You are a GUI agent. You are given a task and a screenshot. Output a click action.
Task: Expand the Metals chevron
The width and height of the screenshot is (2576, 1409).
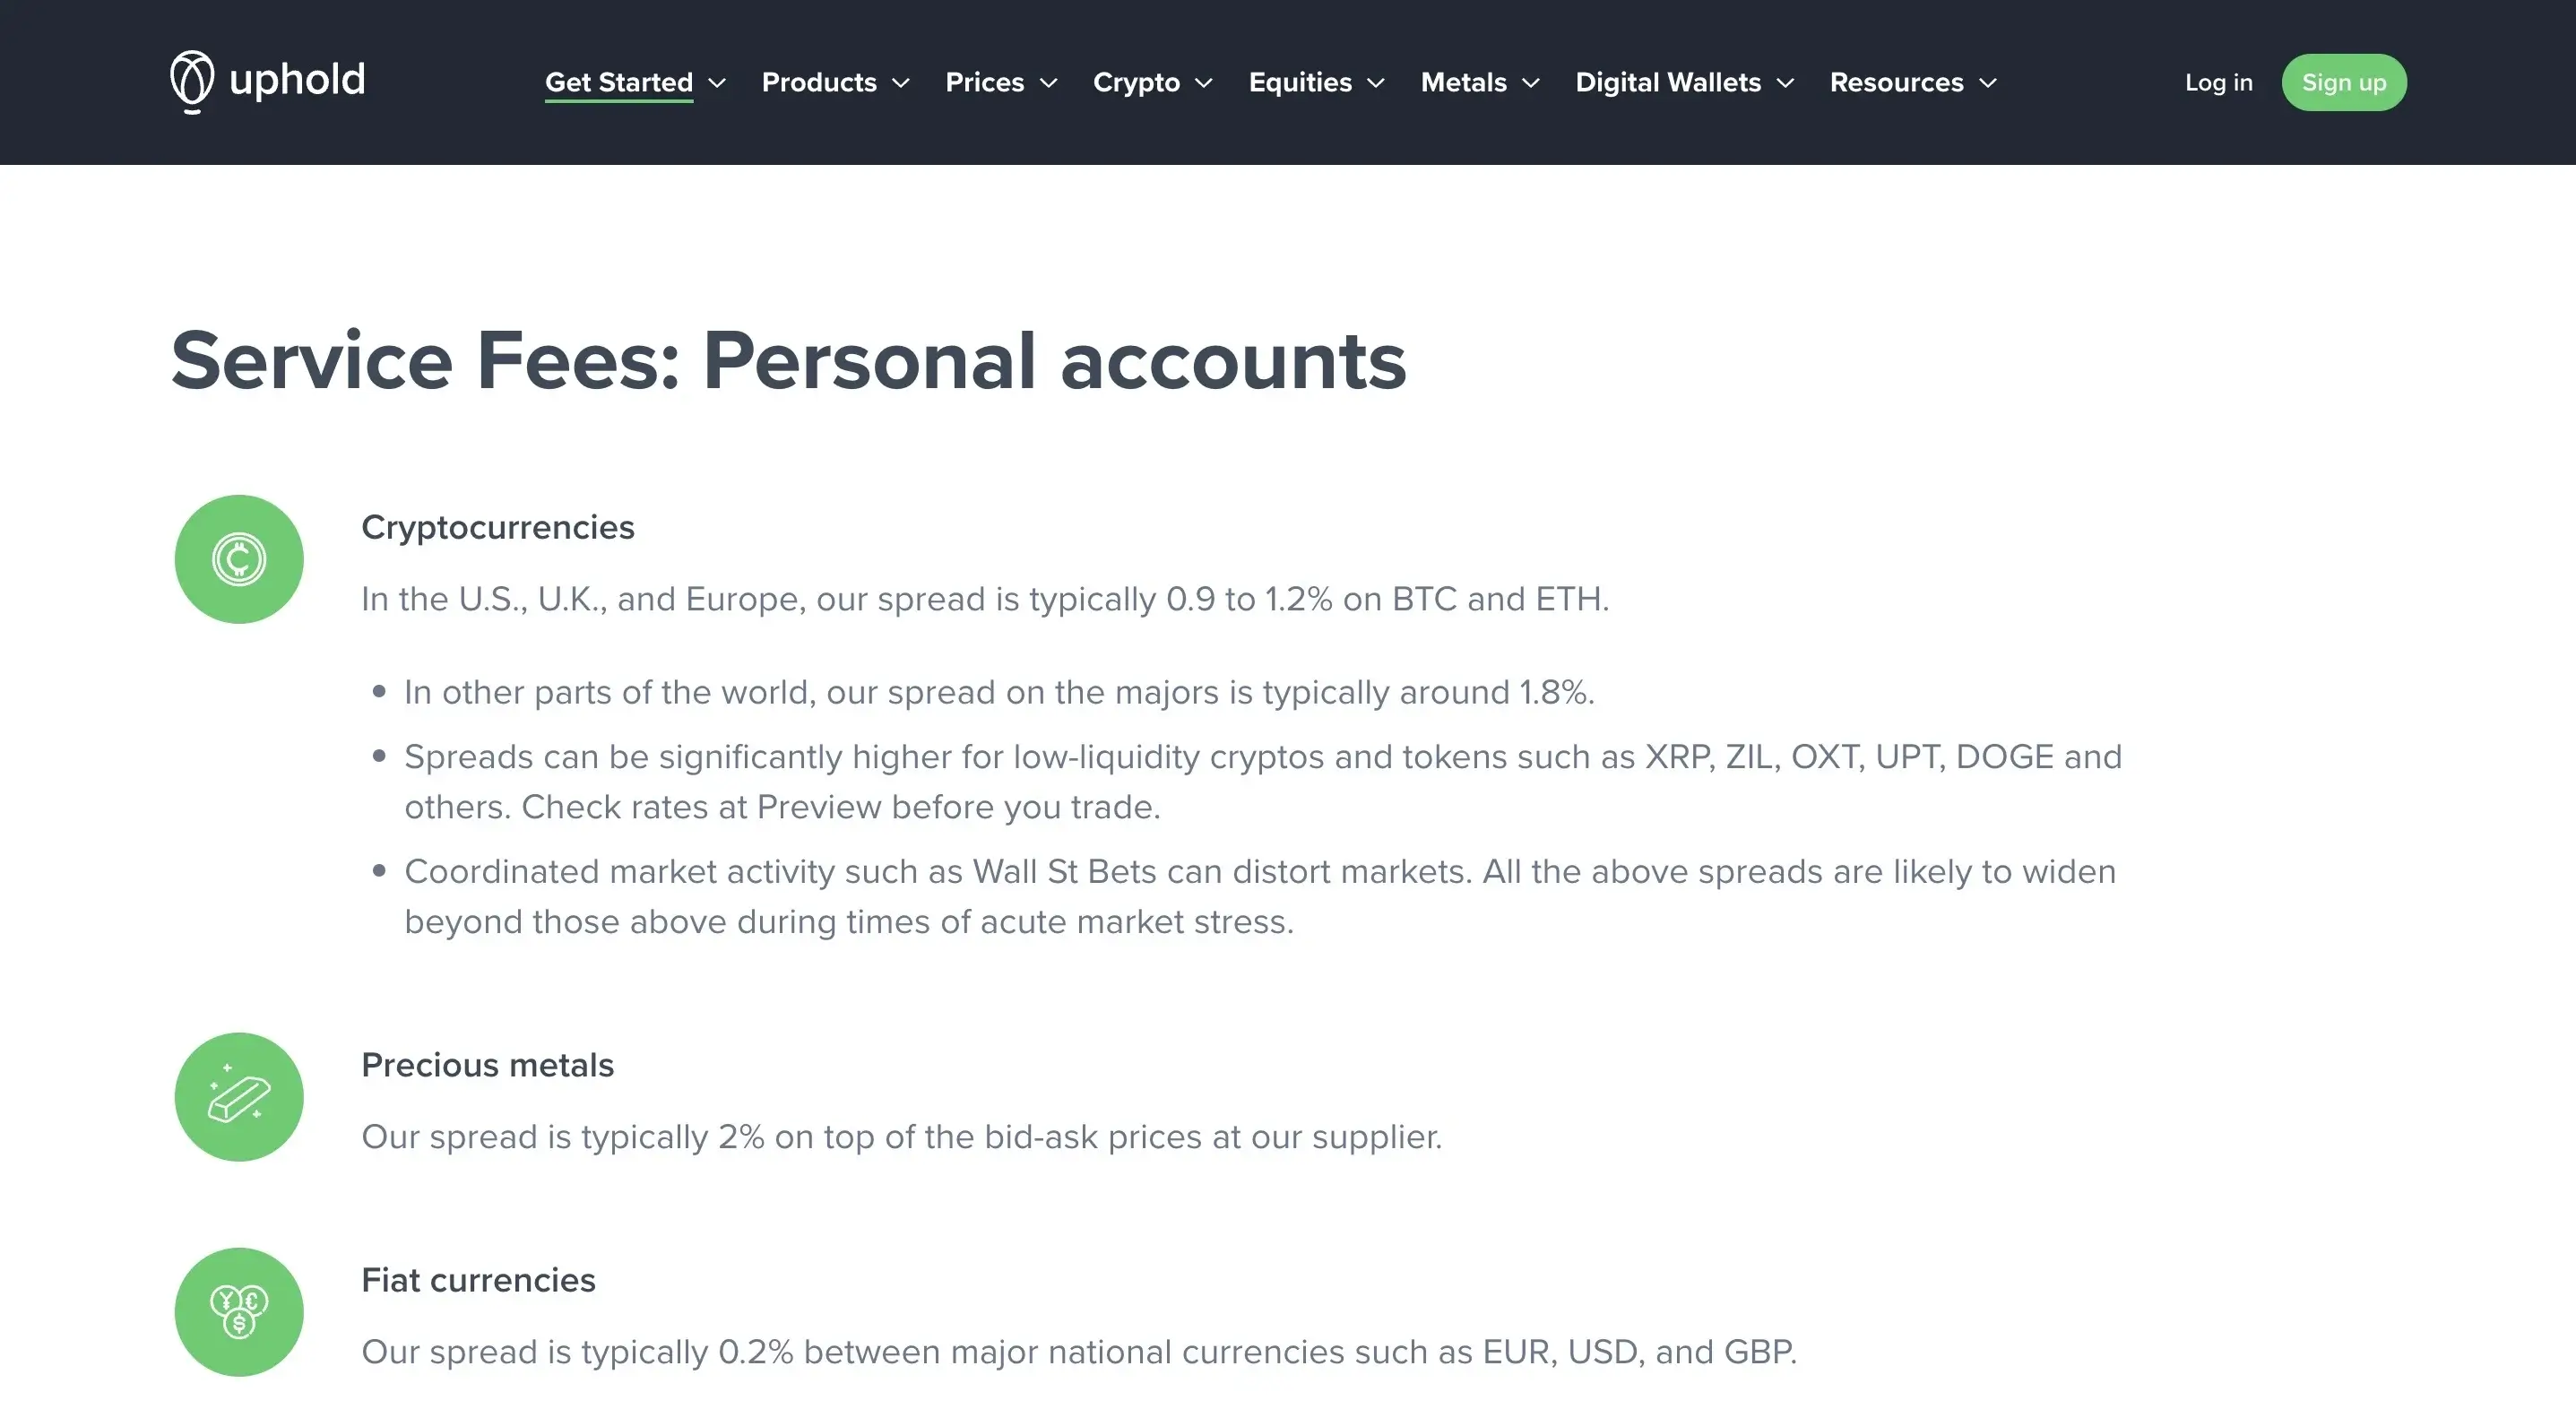1531,83
